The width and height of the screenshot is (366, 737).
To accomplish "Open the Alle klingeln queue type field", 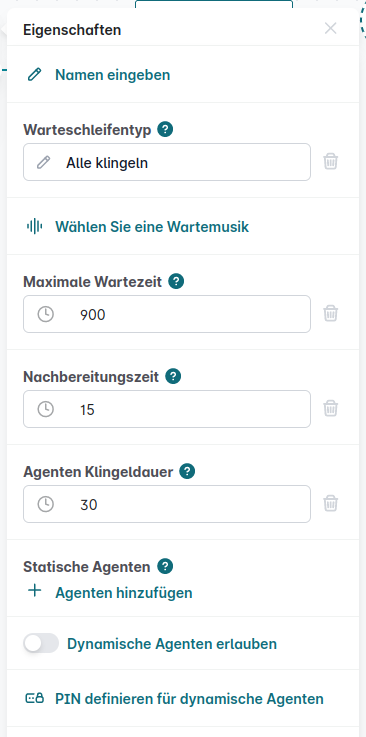I will 167,162.
